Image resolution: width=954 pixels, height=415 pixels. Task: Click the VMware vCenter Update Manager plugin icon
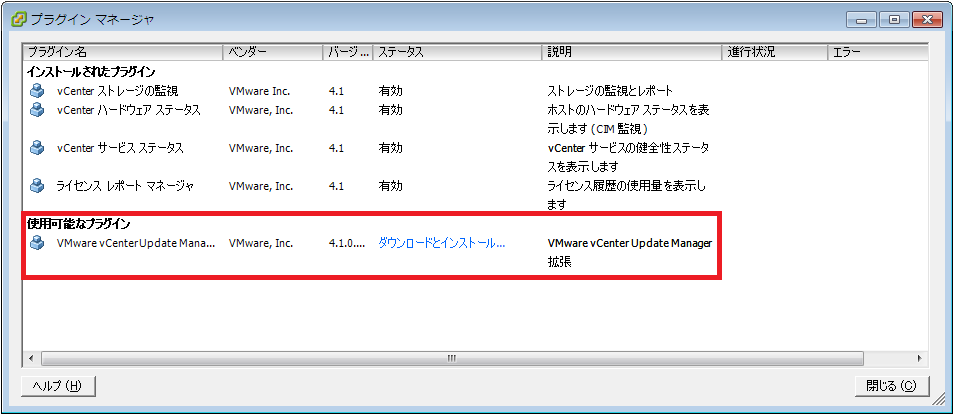37,243
